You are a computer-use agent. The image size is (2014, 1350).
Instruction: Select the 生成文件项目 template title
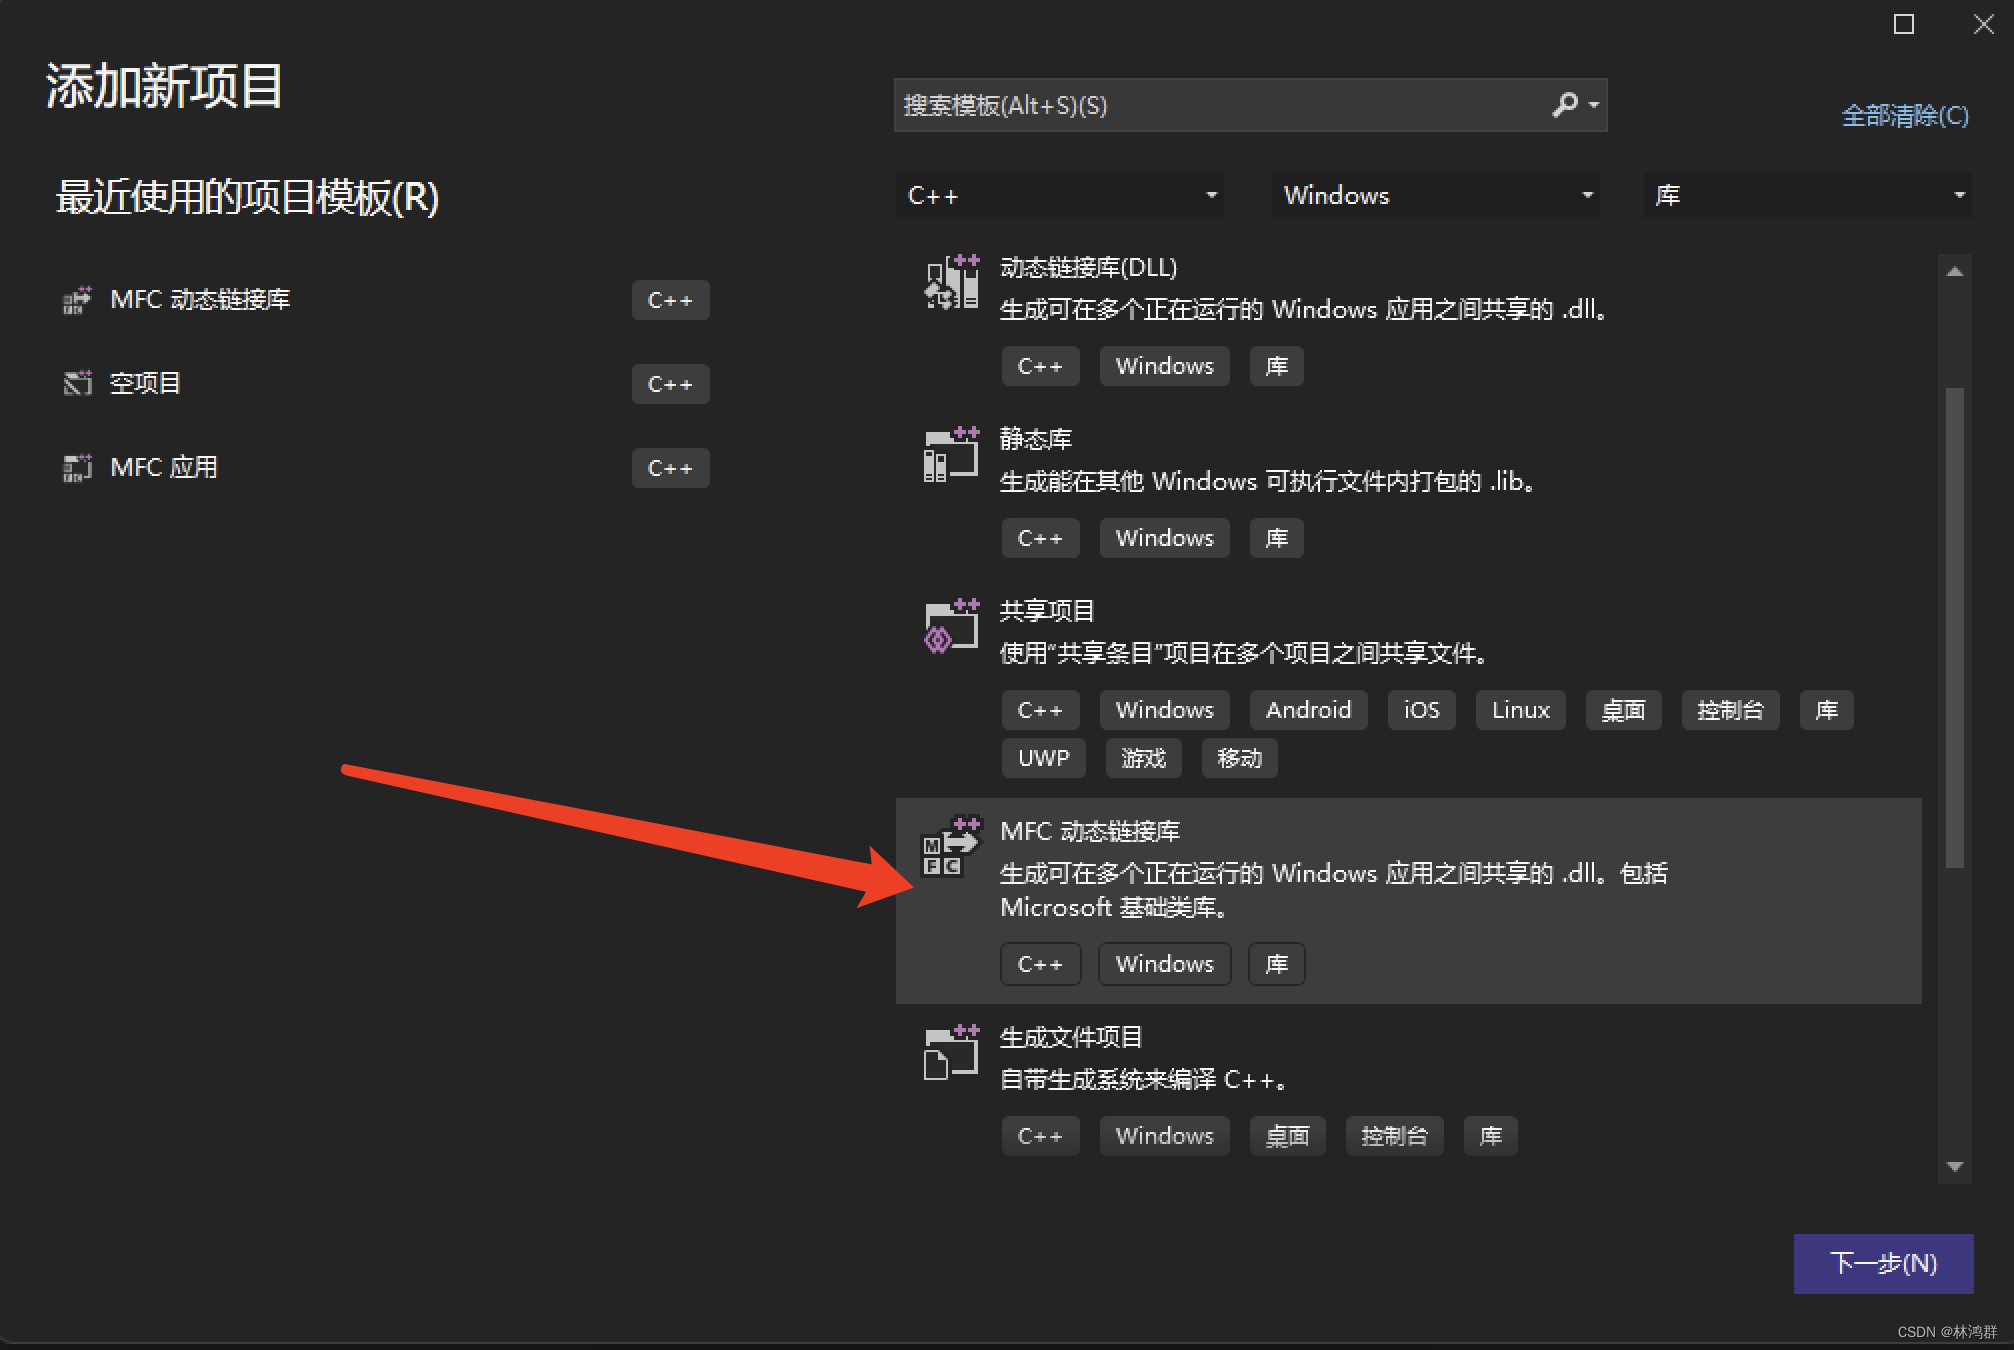pos(1071,1037)
